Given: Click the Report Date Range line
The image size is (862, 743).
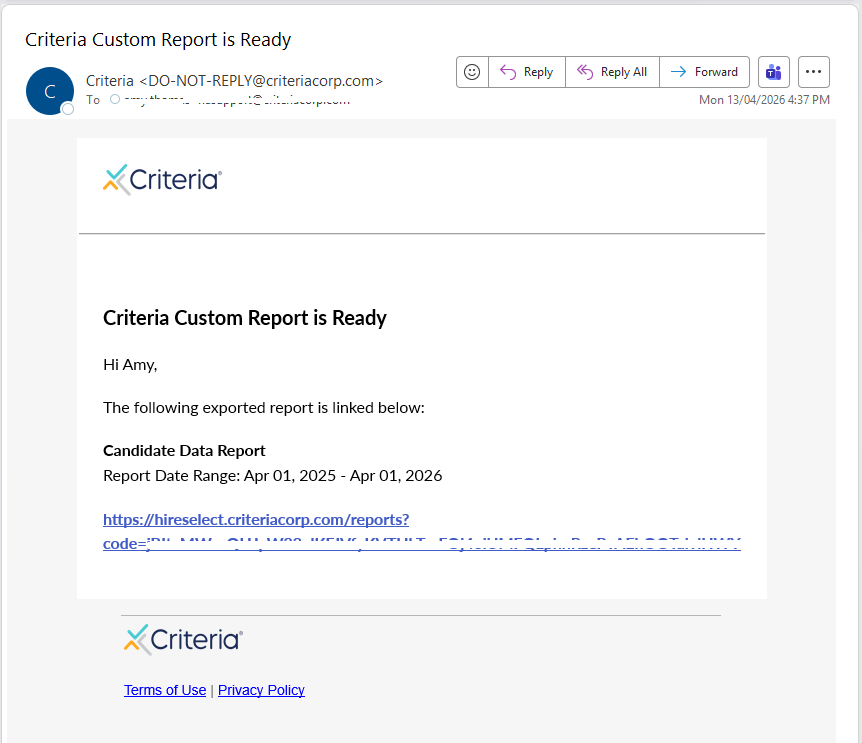Looking at the screenshot, I should tap(272, 476).
